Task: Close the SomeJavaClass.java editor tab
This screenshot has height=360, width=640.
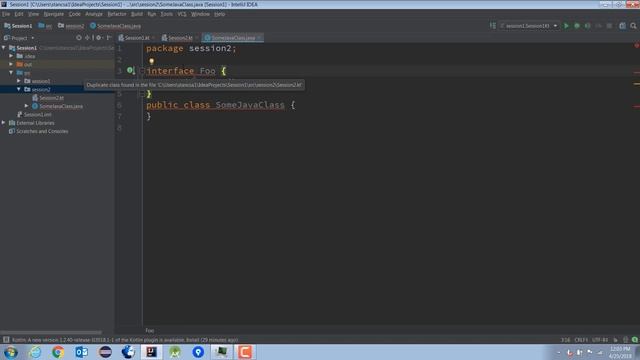Action: click(x=259, y=38)
